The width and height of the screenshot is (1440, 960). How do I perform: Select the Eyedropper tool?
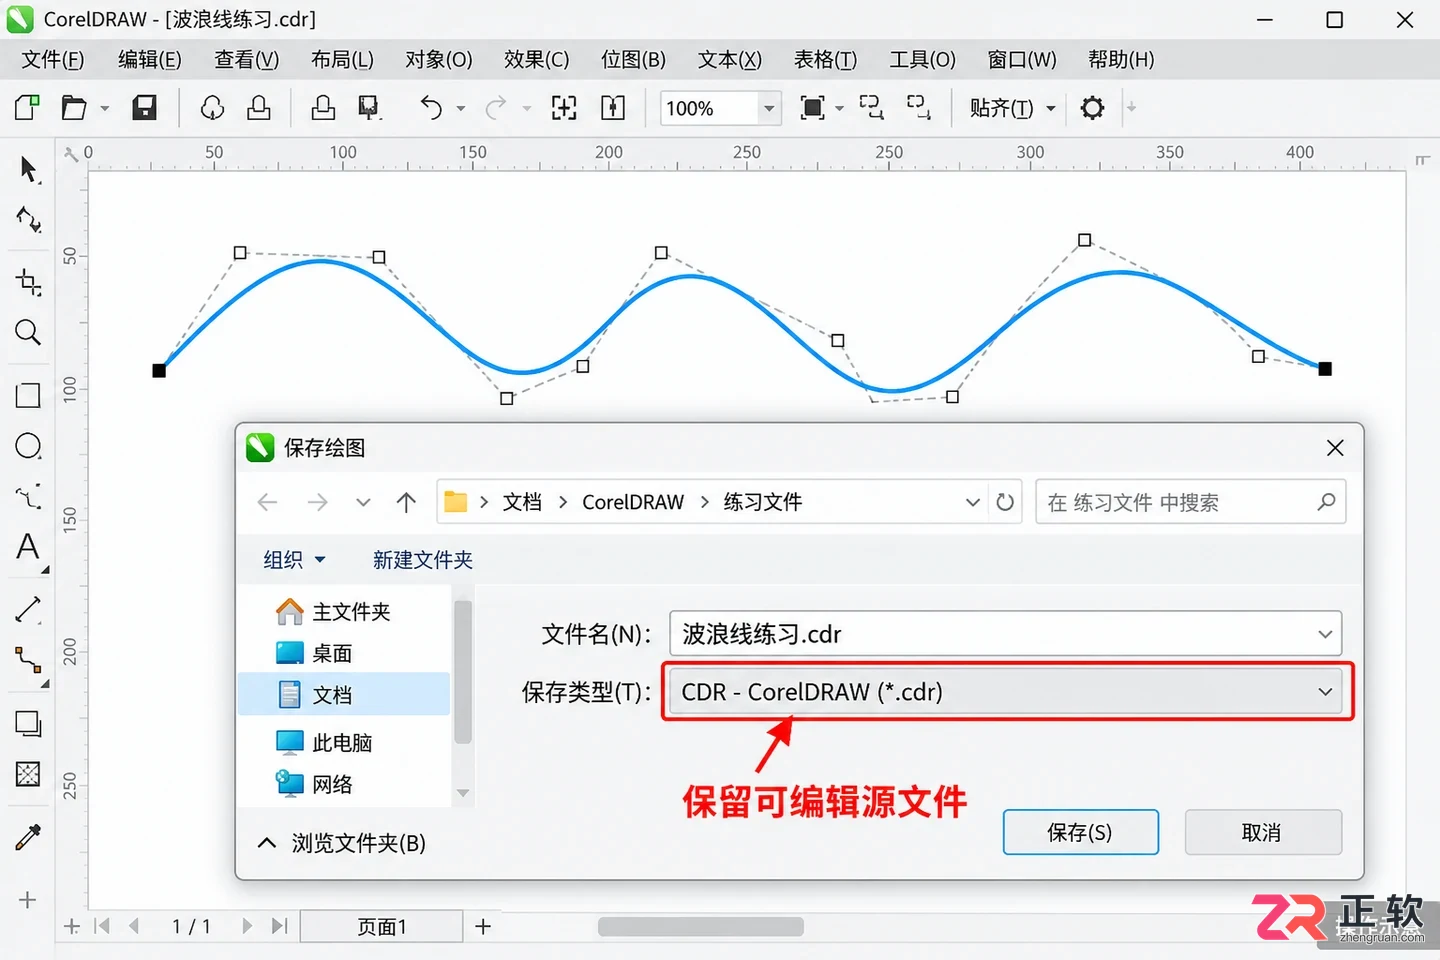tap(28, 837)
